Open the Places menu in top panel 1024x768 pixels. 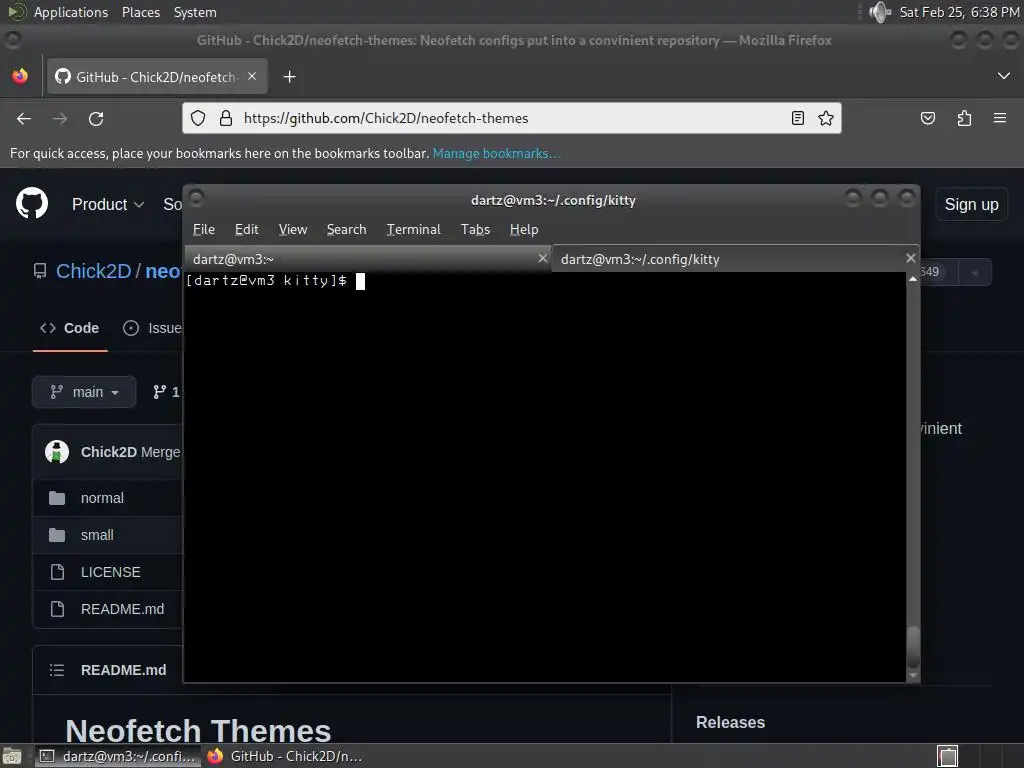click(x=140, y=12)
